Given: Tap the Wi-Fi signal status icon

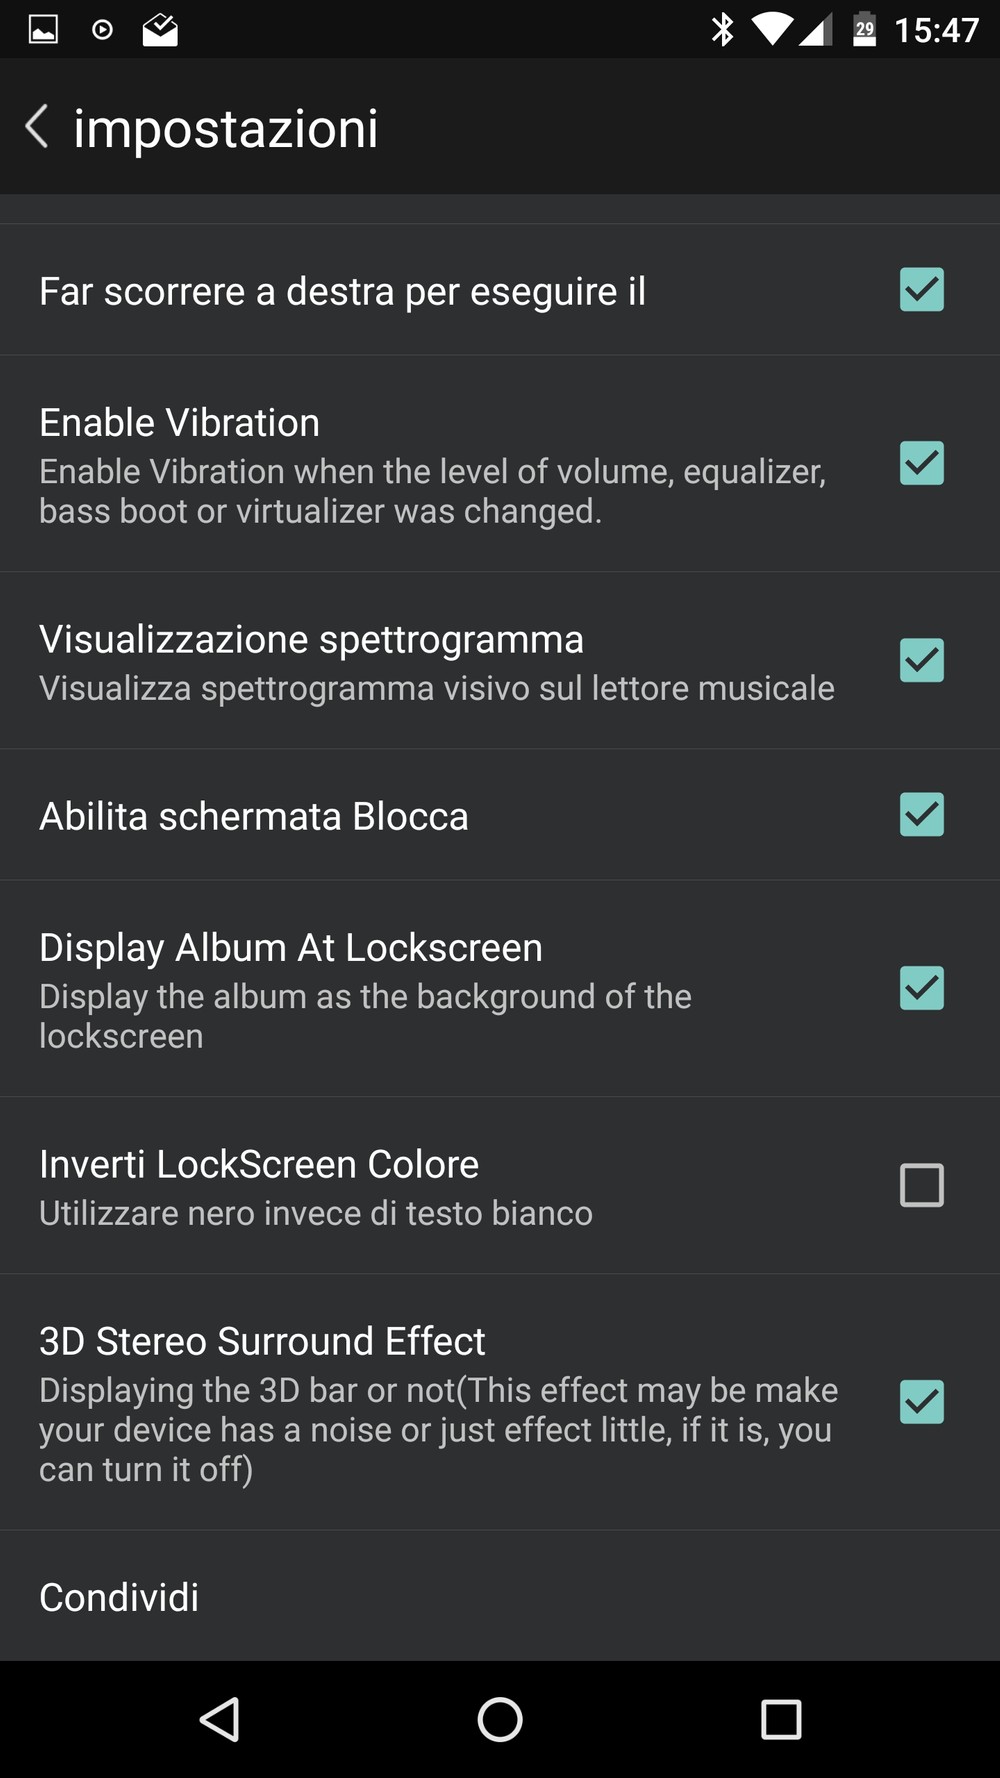Looking at the screenshot, I should click(771, 30).
